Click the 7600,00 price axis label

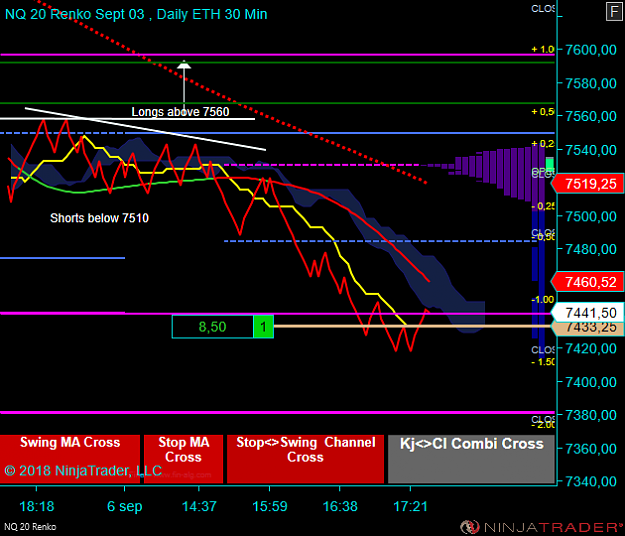591,50
